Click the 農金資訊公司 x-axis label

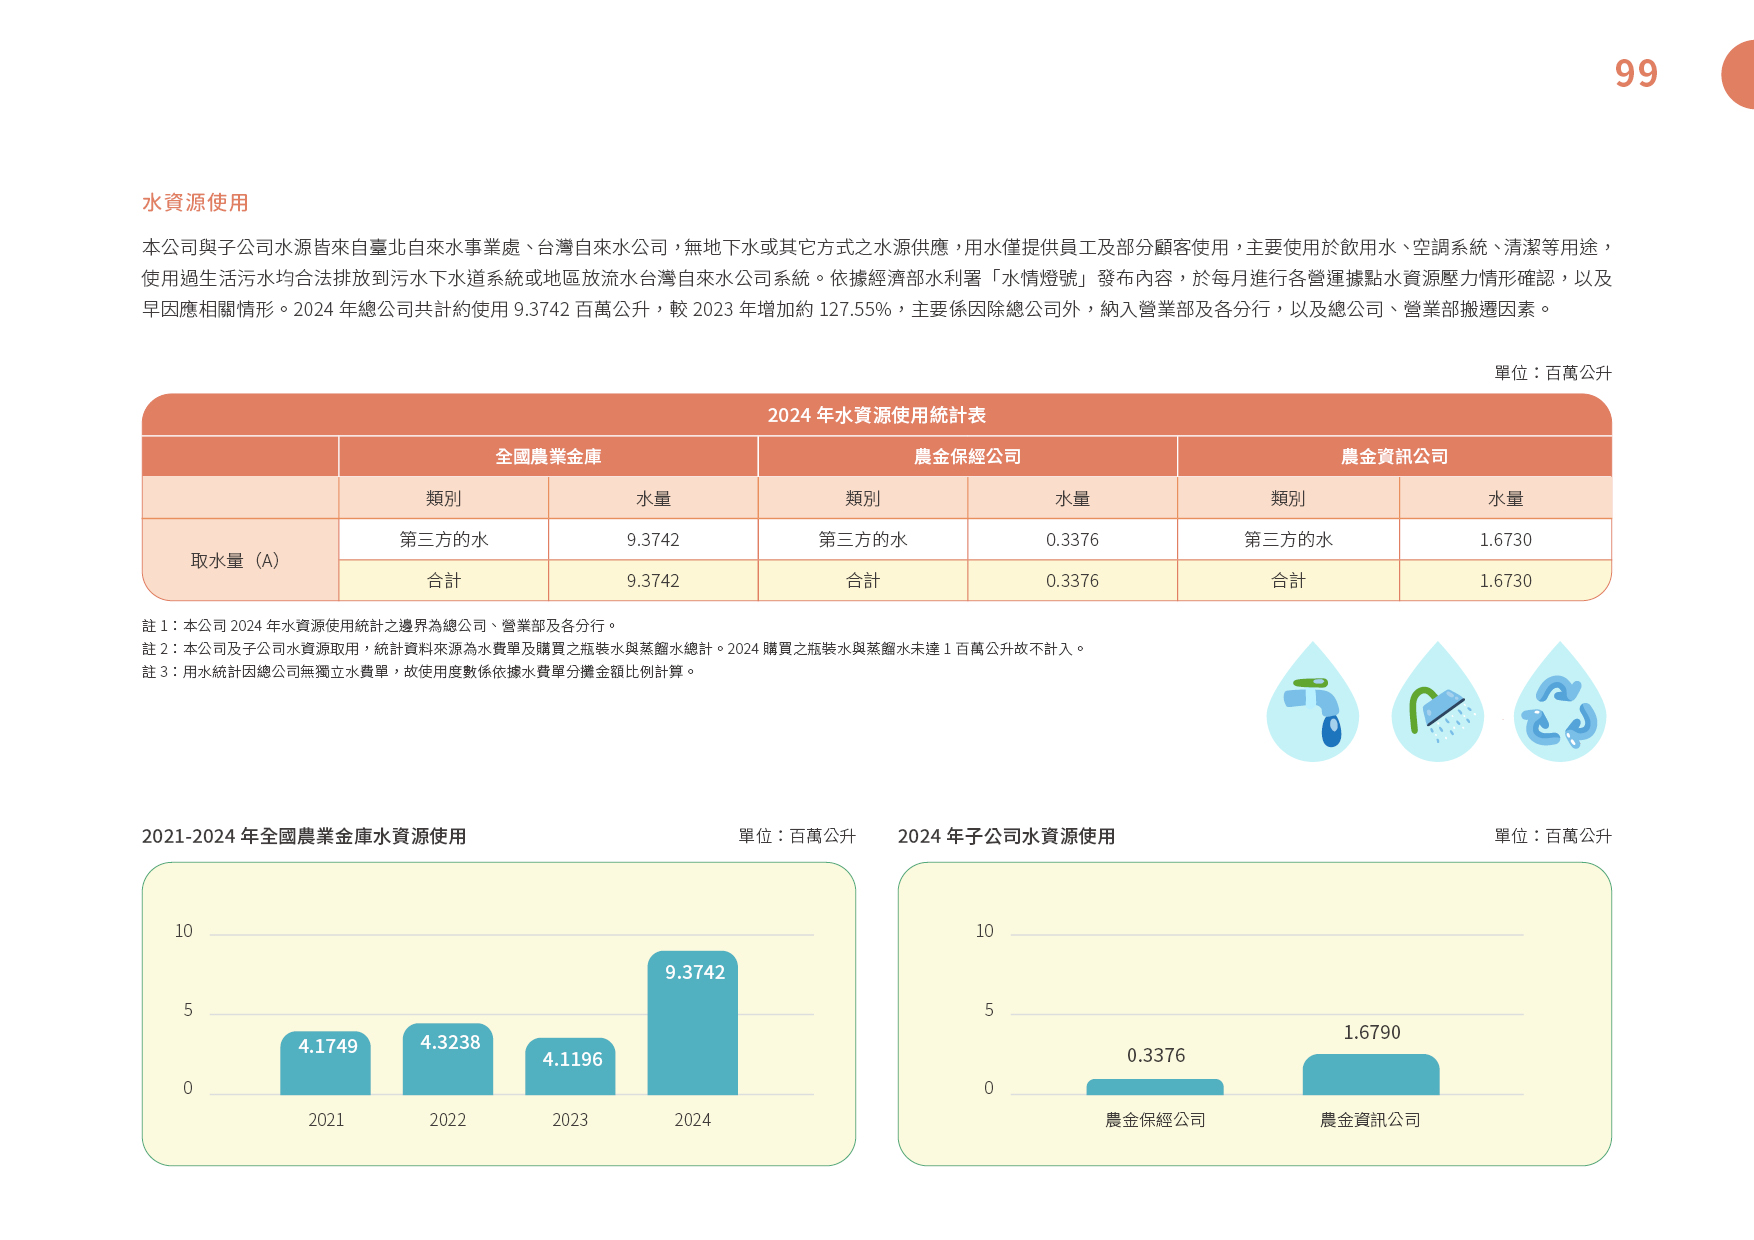[1370, 1120]
